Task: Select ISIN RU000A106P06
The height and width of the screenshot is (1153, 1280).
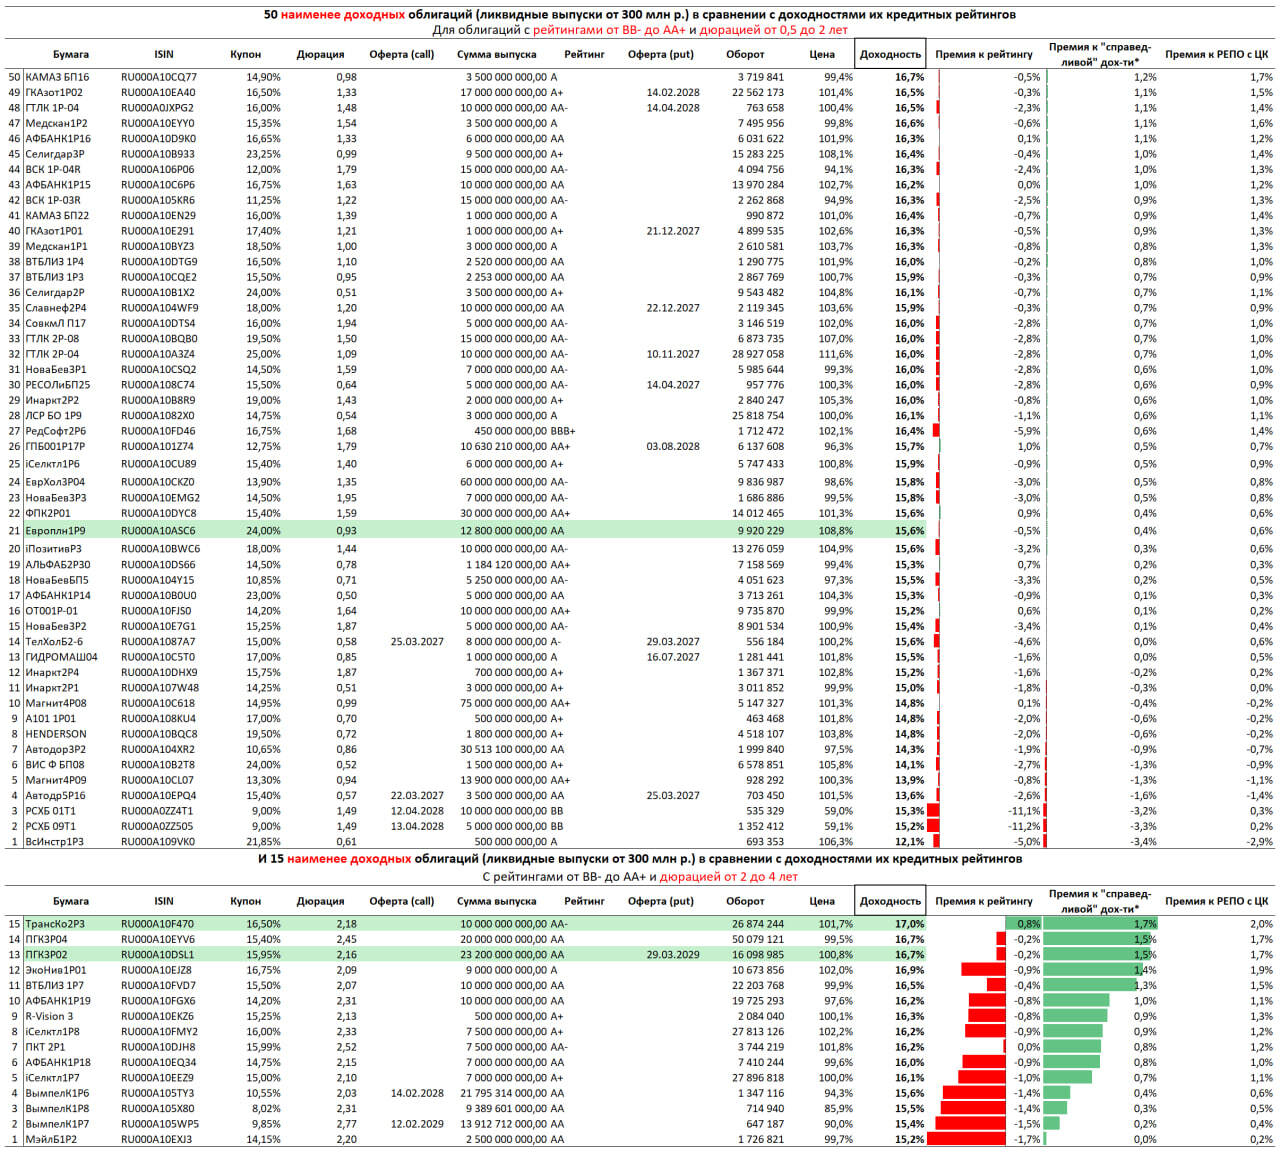Action: point(157,169)
